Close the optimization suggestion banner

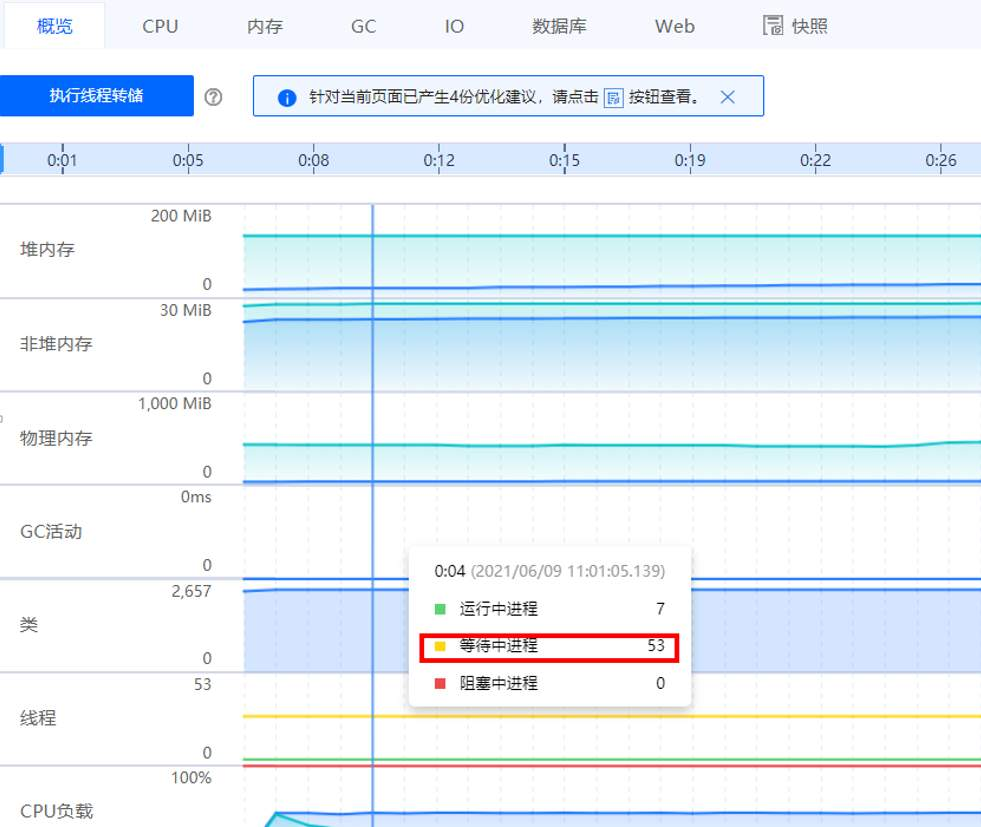coord(728,97)
